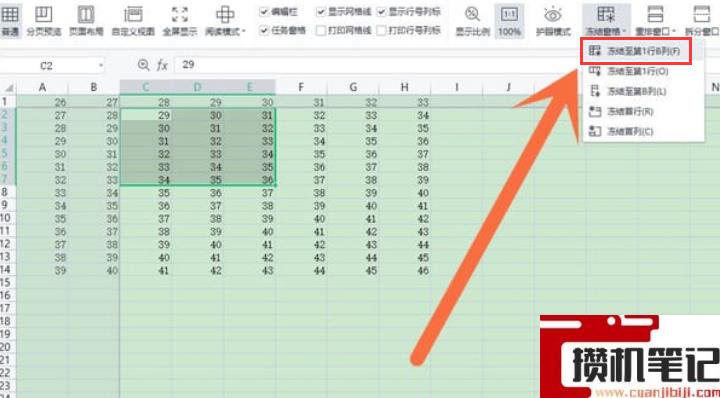Select row 15 header
This screenshot has width=720, height=398.
tap(8, 283)
